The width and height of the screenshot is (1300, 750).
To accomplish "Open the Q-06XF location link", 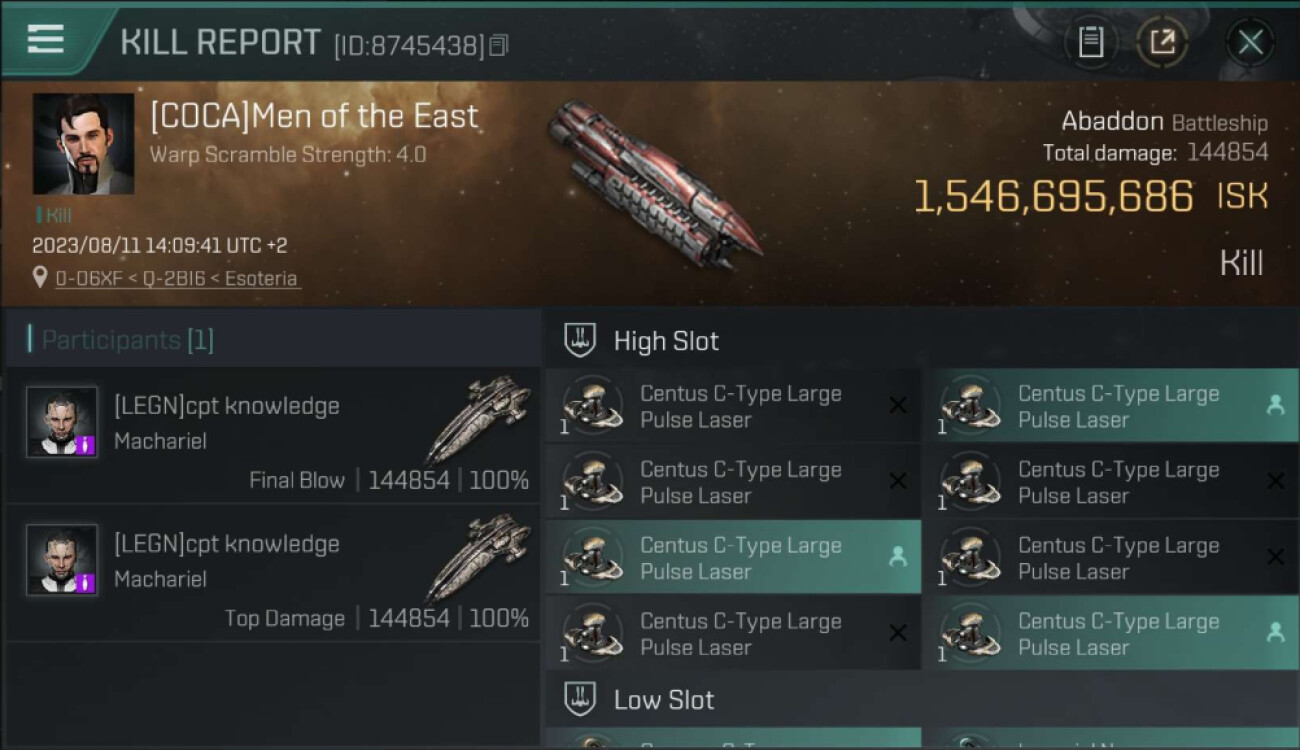I will [176, 278].
